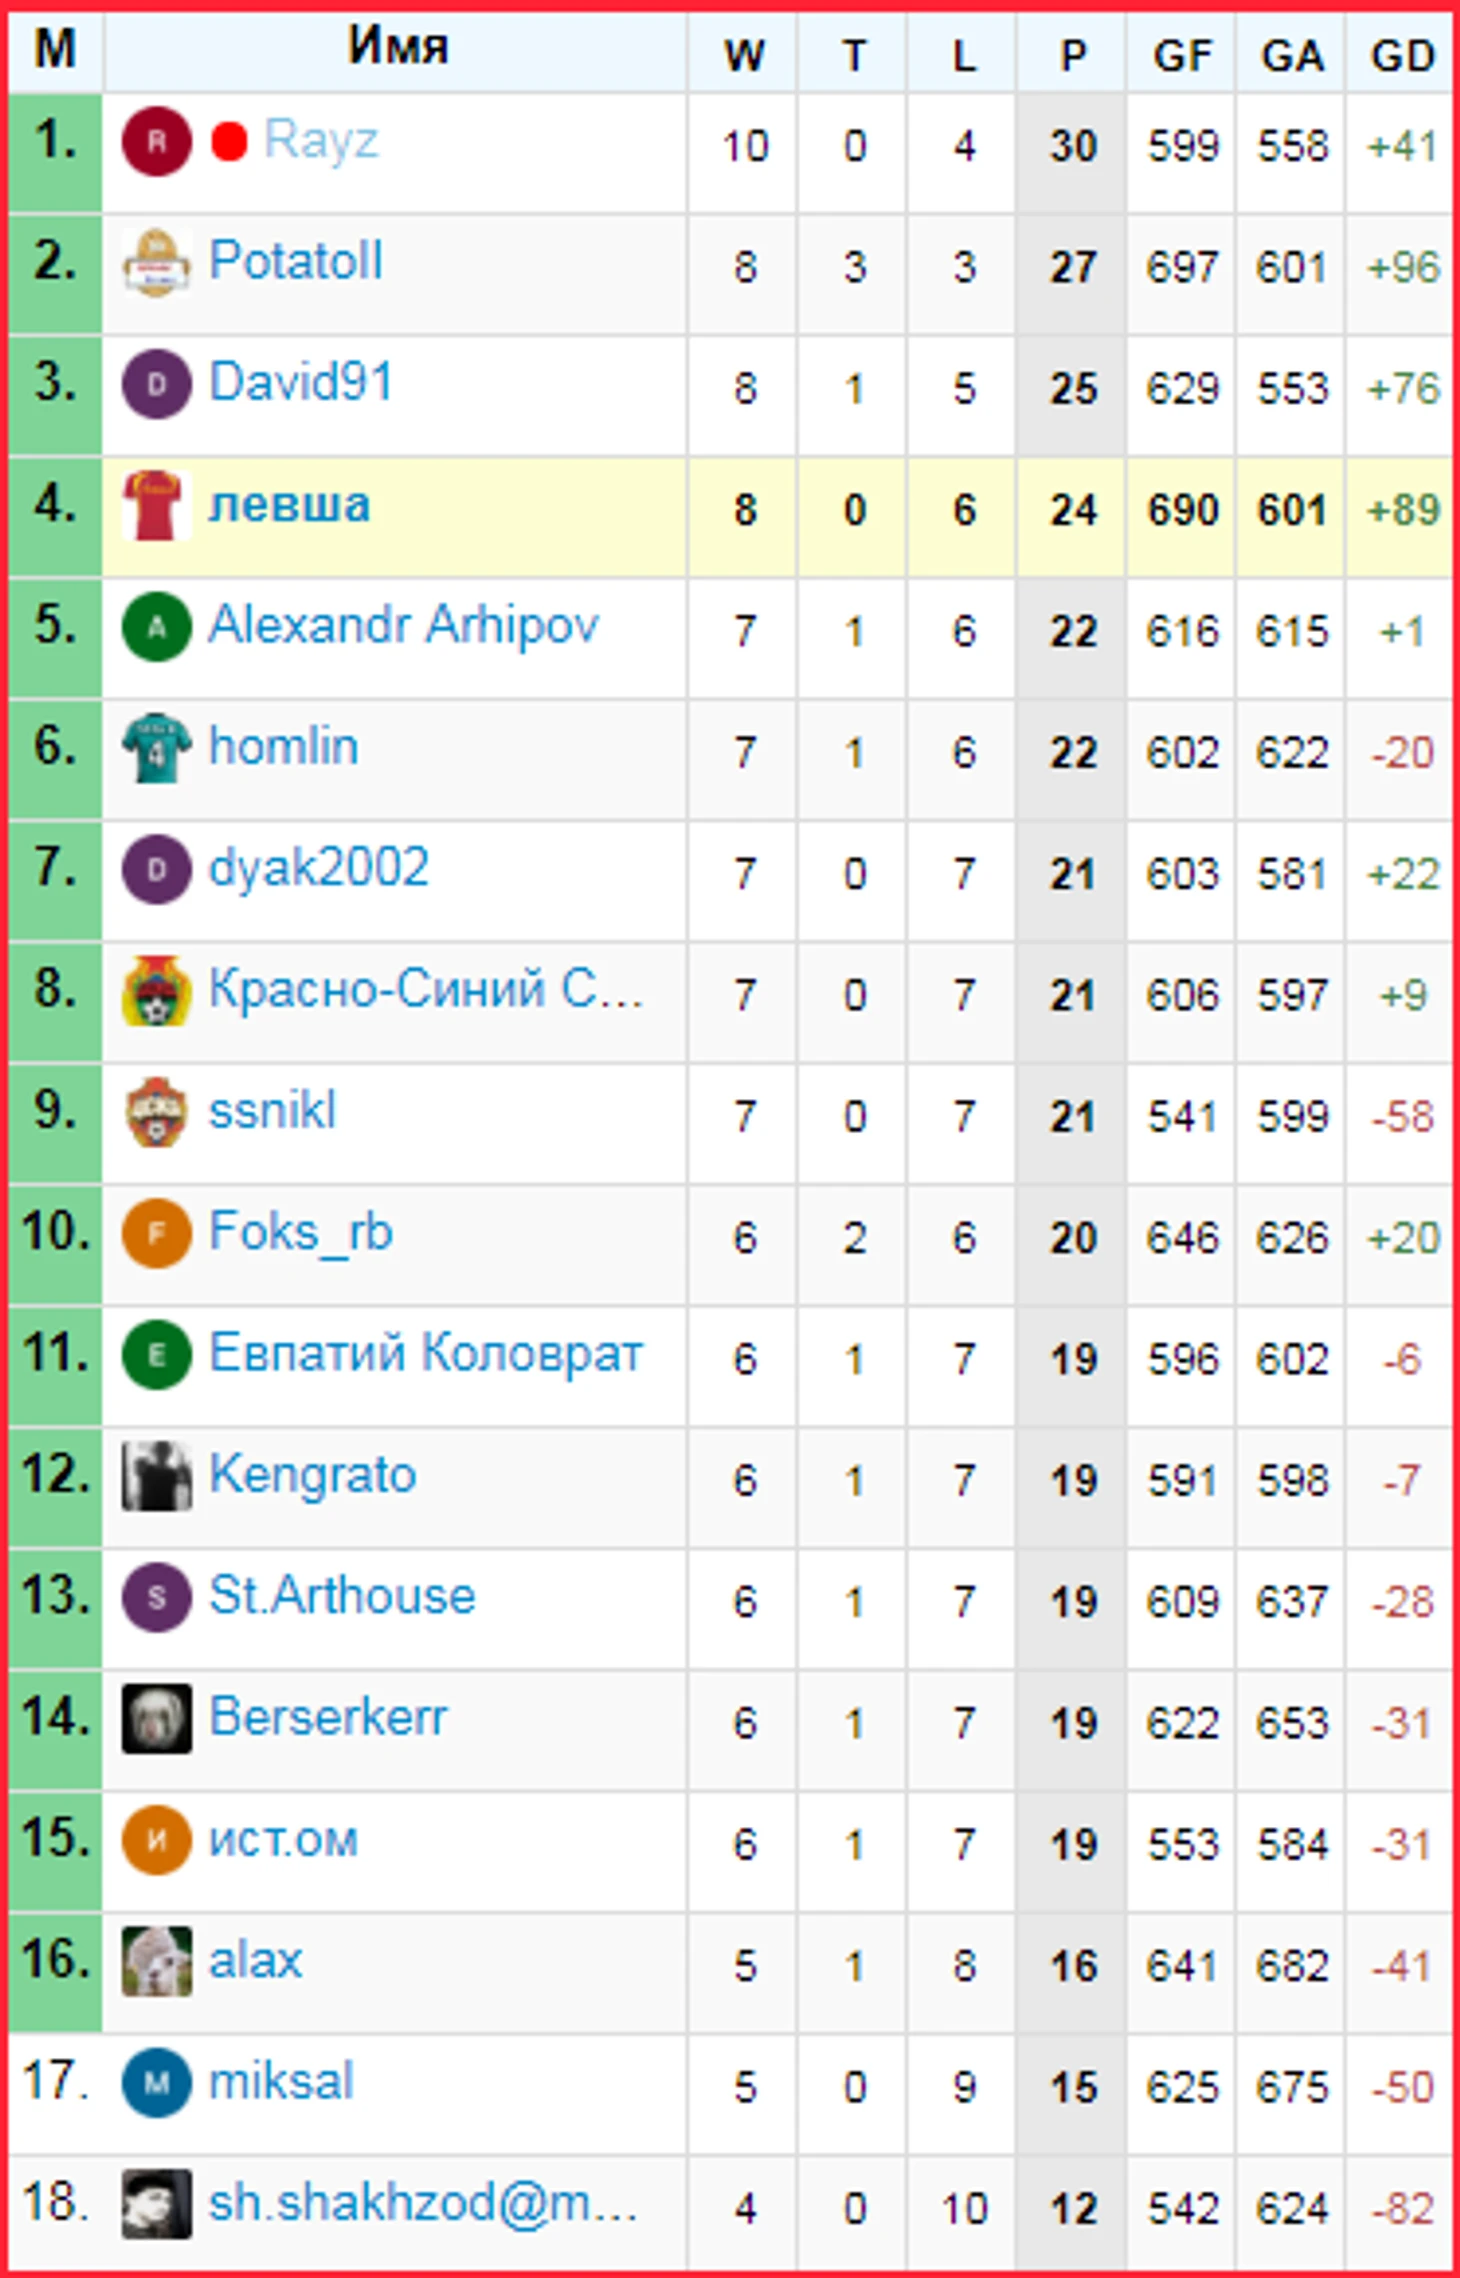
Task: Click Rayz's red circular avatar icon
Action: pyautogui.click(x=156, y=142)
